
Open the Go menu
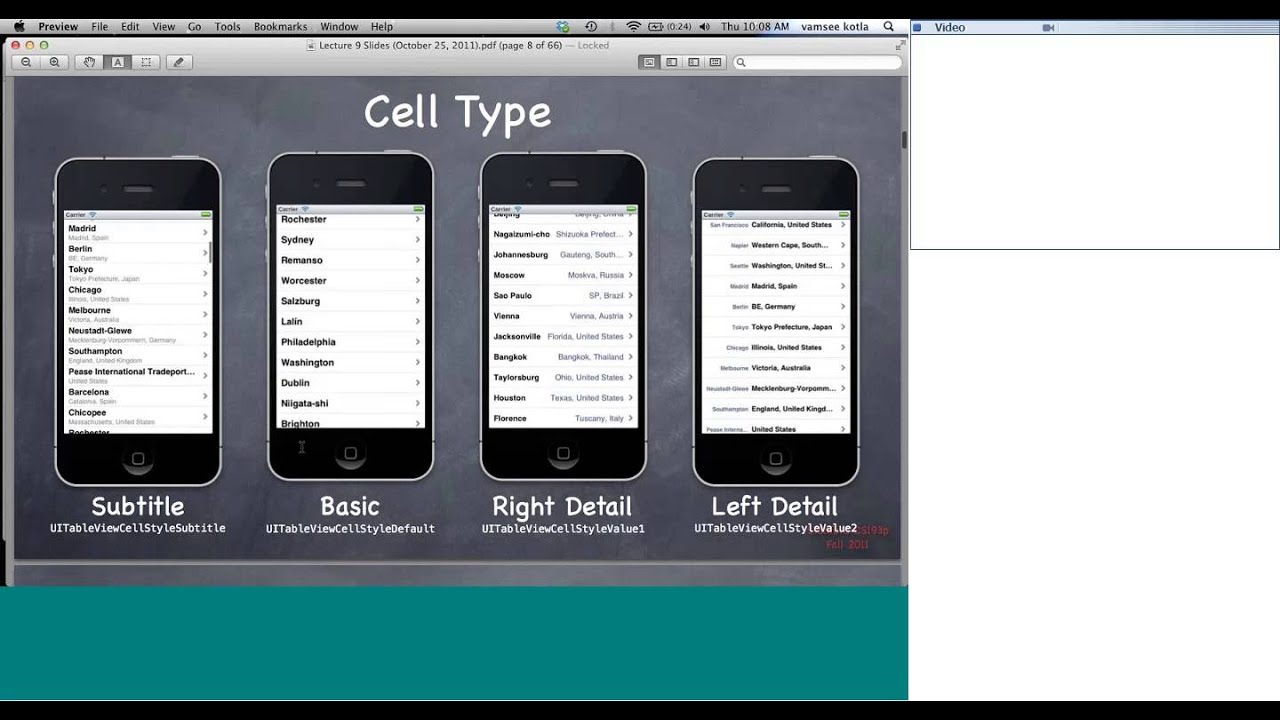(194, 27)
